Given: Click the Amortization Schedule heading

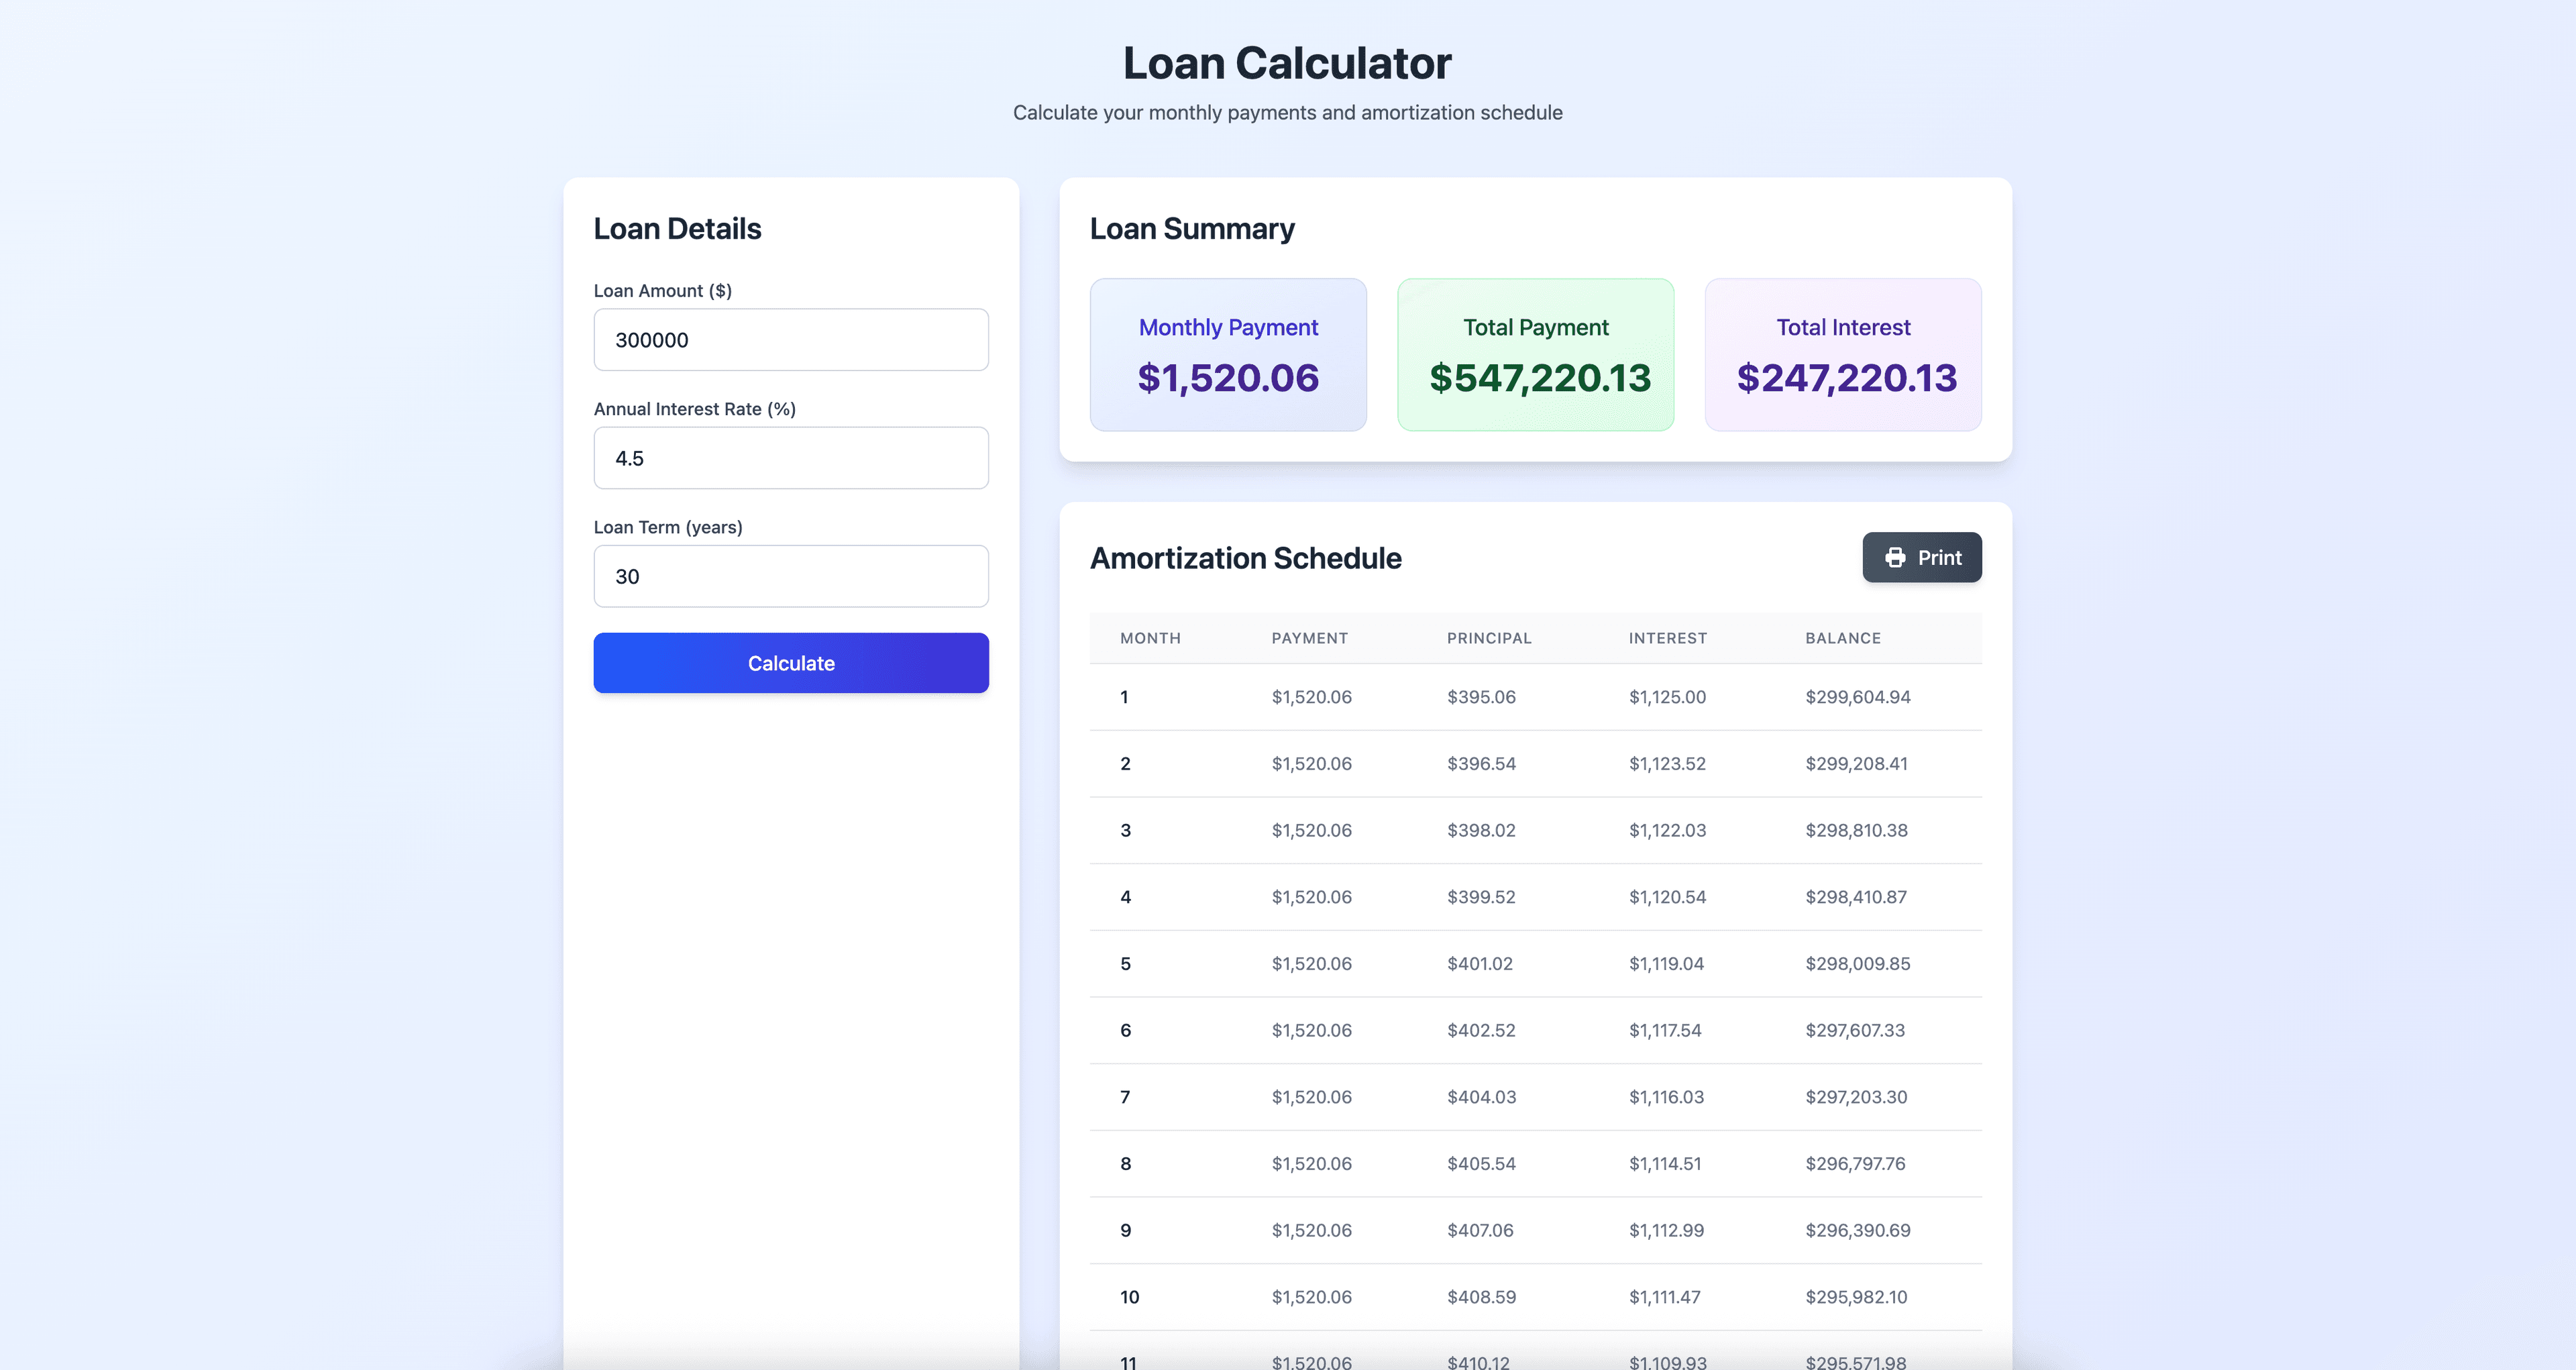Looking at the screenshot, I should (1245, 558).
